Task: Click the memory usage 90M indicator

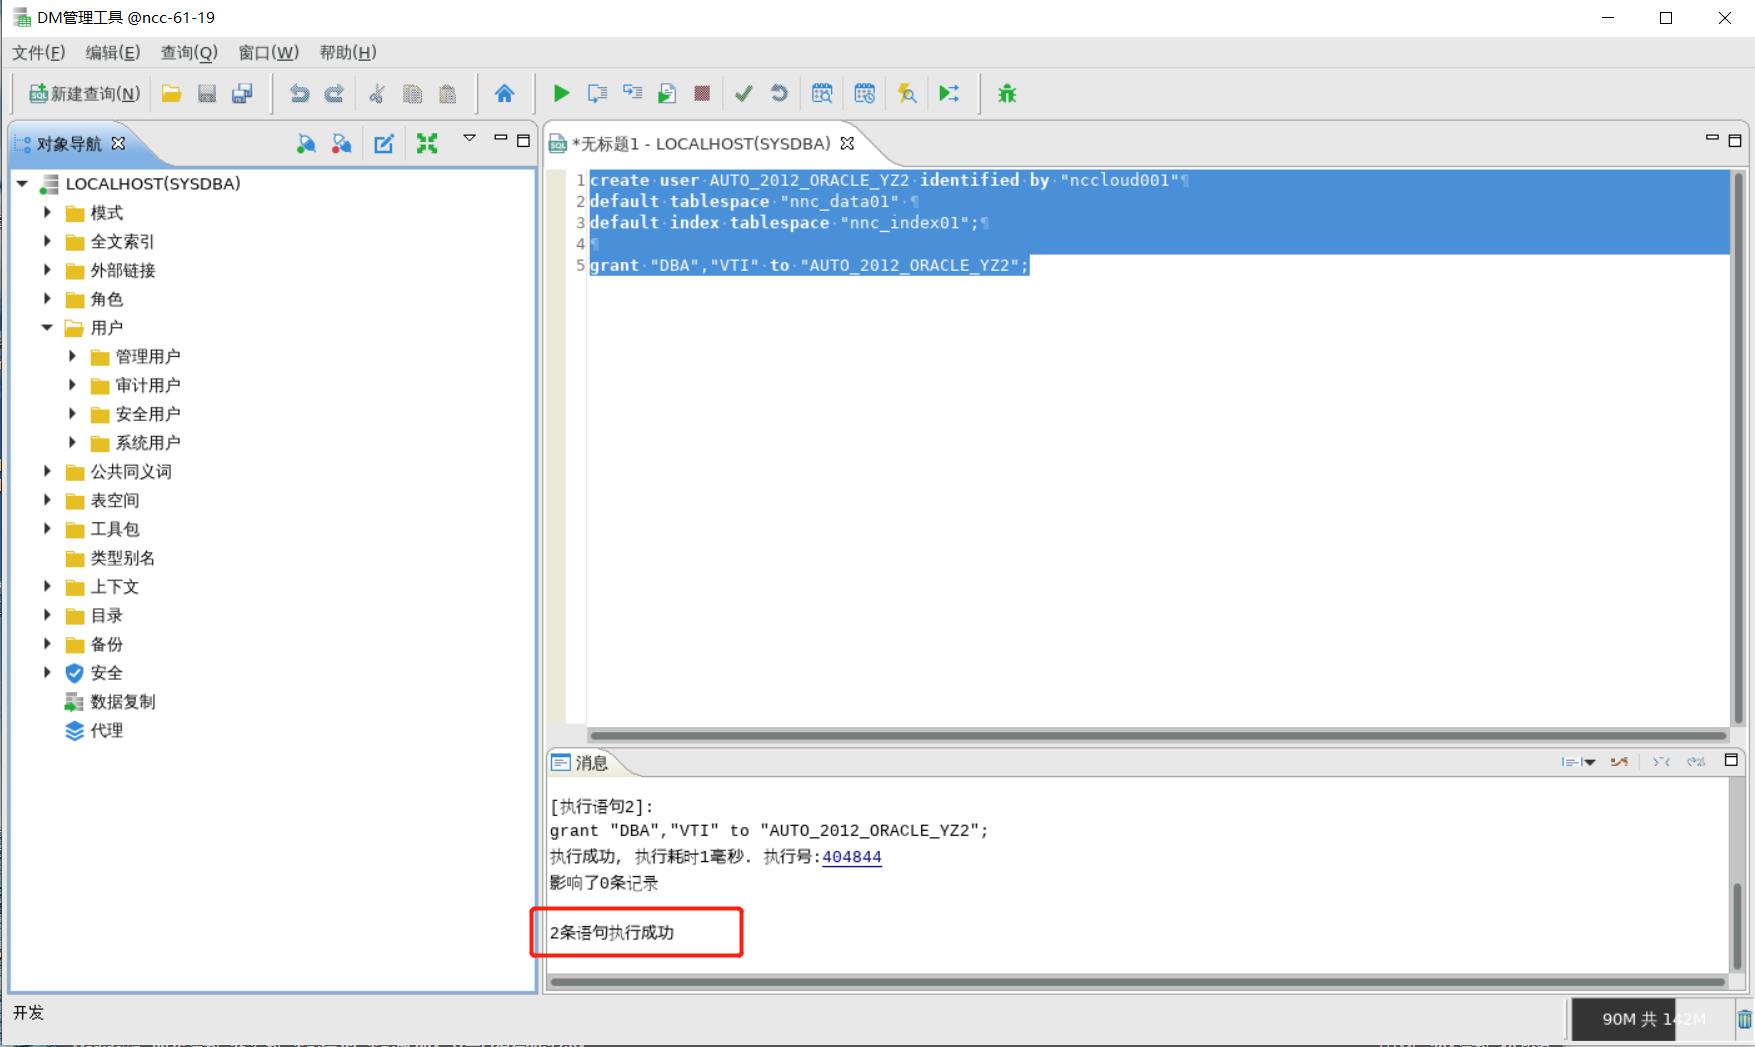Action: click(x=1651, y=1019)
